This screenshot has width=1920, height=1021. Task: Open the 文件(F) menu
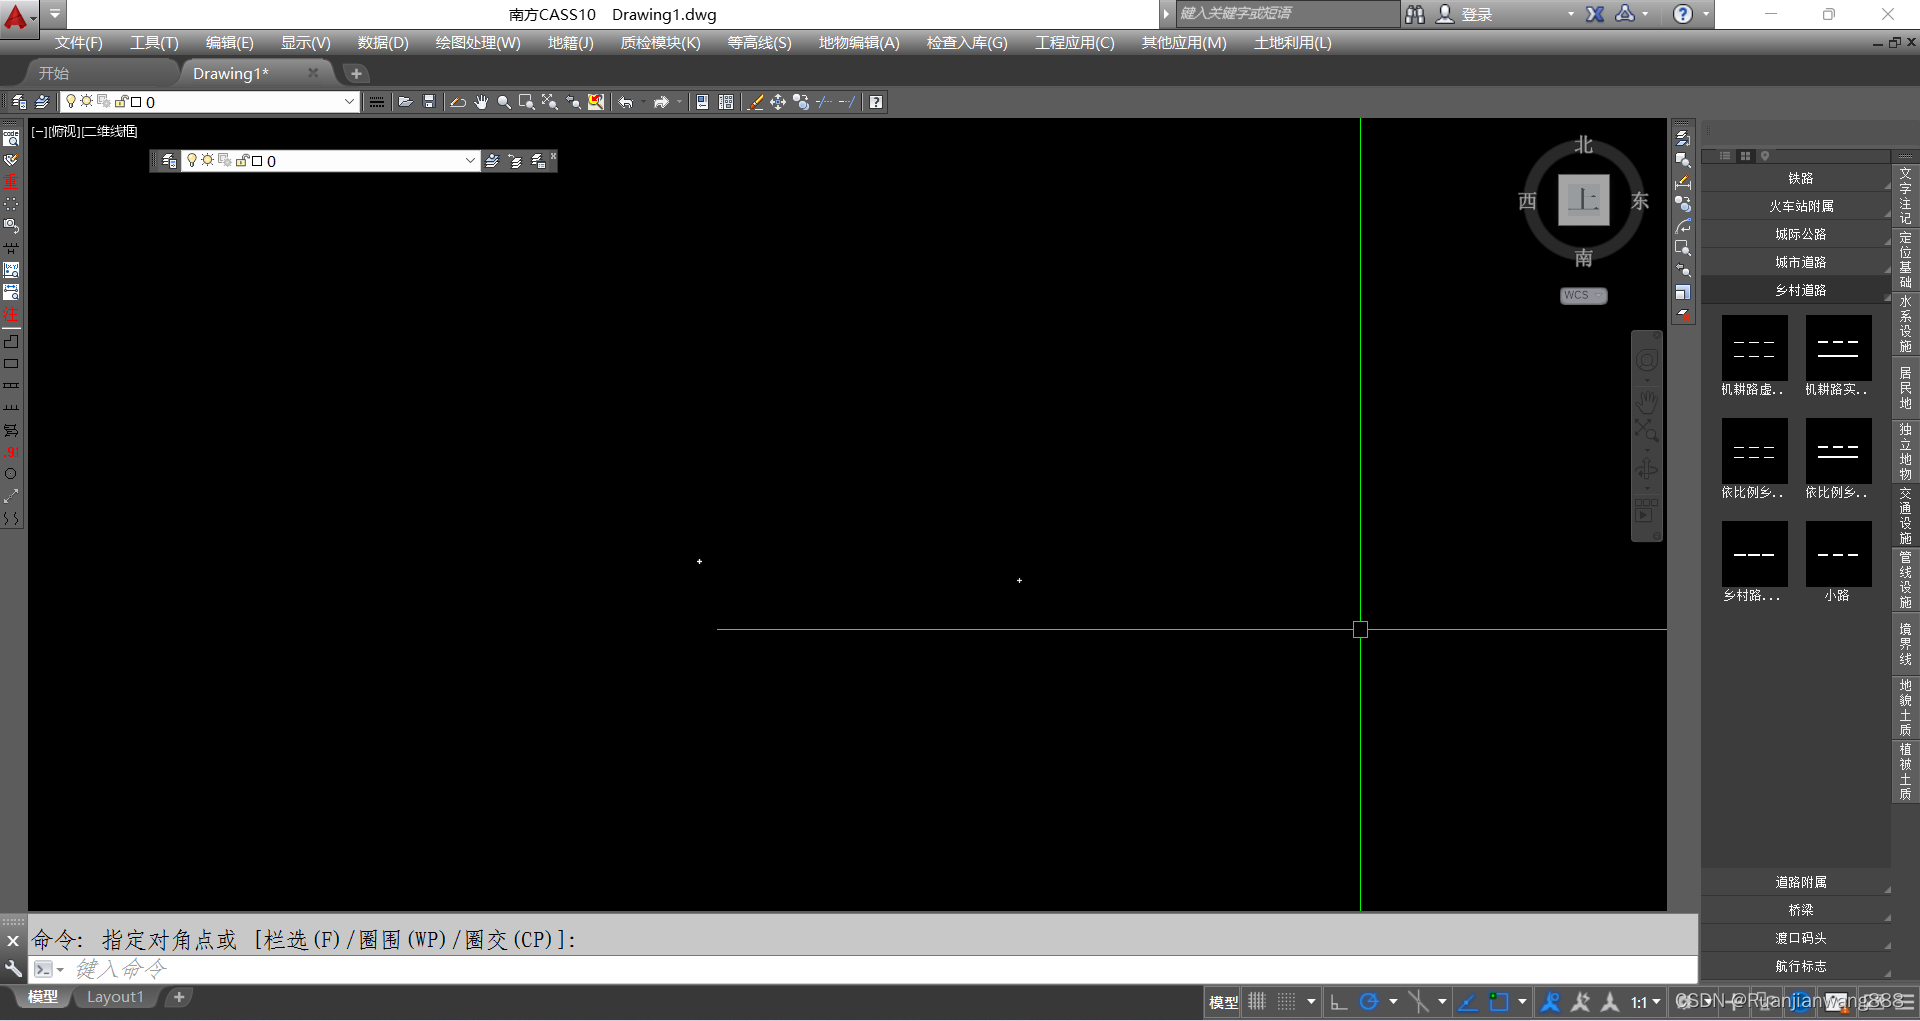[x=79, y=43]
